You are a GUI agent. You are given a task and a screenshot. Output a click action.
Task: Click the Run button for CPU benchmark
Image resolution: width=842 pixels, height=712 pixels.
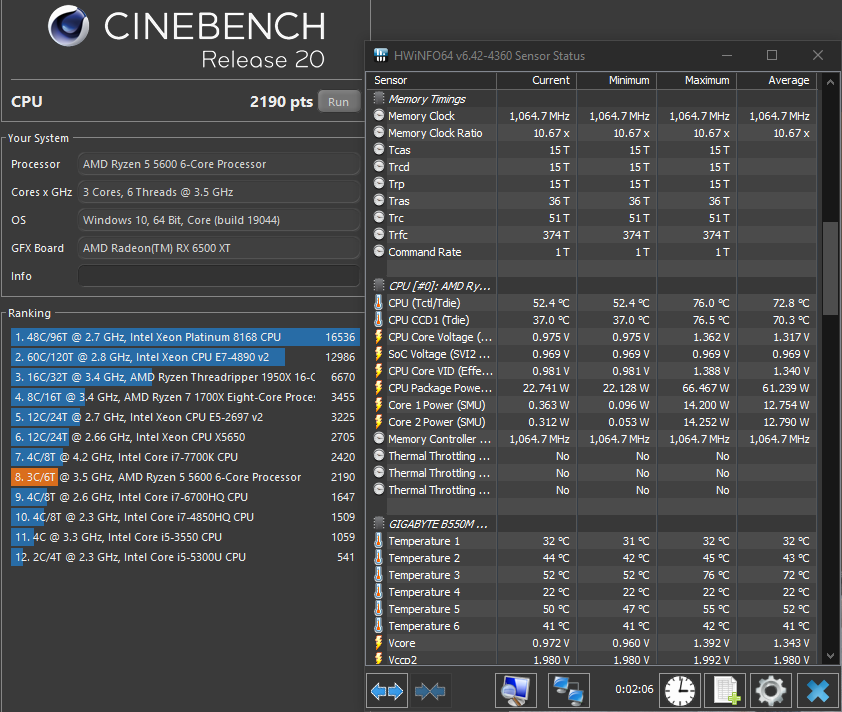click(339, 101)
